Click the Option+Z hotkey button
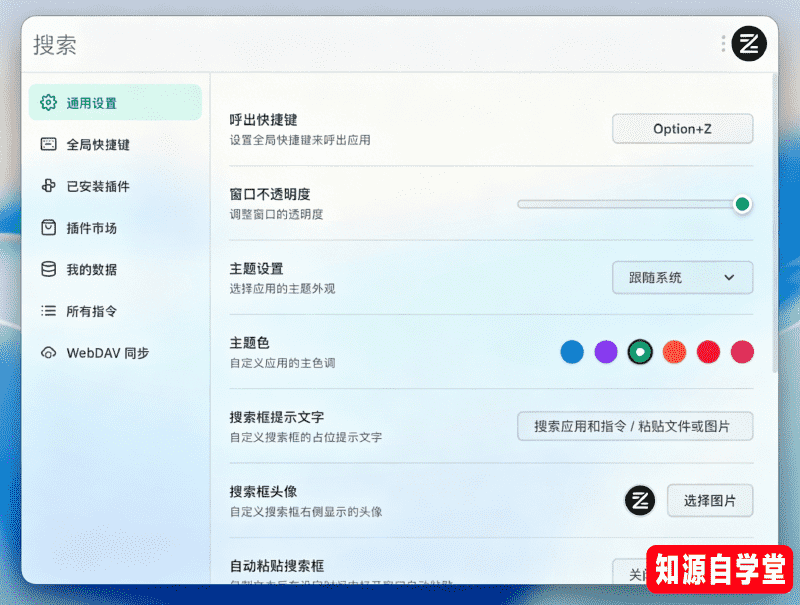 click(x=682, y=129)
